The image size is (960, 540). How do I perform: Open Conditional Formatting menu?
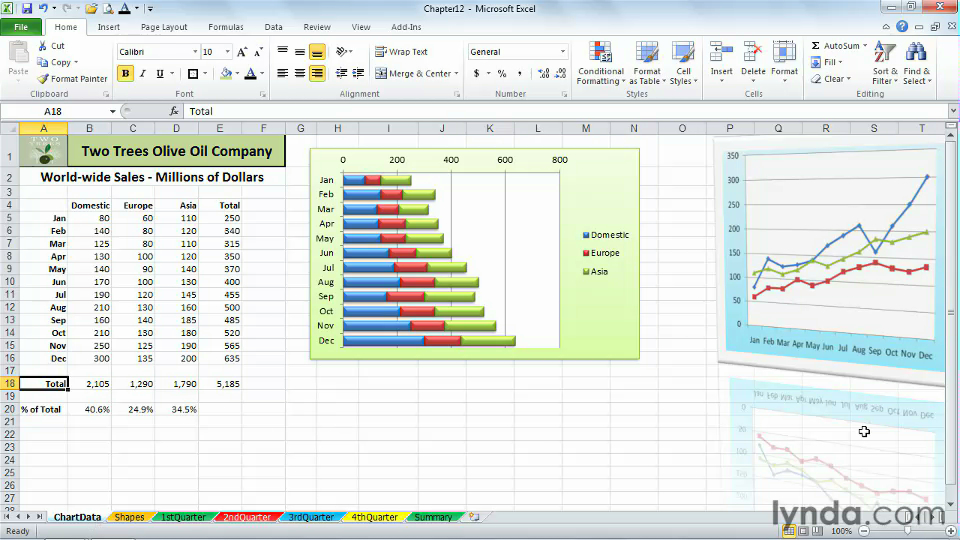(601, 63)
